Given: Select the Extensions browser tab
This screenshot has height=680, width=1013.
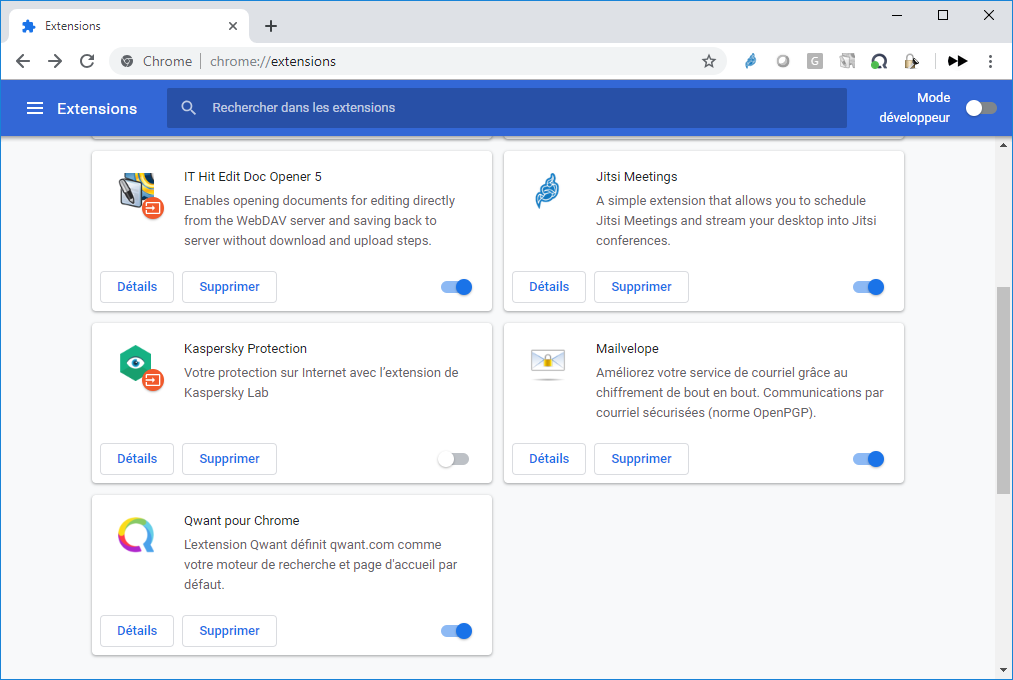Looking at the screenshot, I should tap(125, 26).
